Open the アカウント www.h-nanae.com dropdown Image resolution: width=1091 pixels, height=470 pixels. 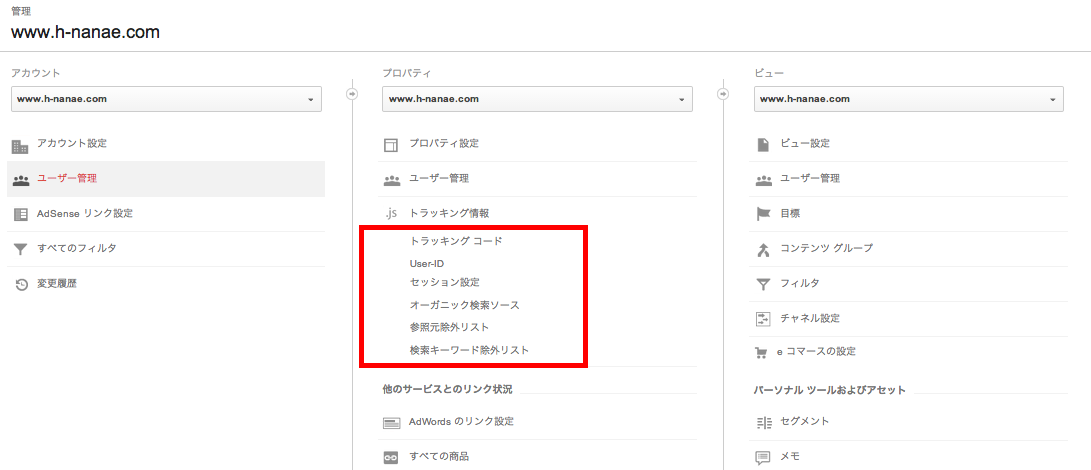click(166, 99)
